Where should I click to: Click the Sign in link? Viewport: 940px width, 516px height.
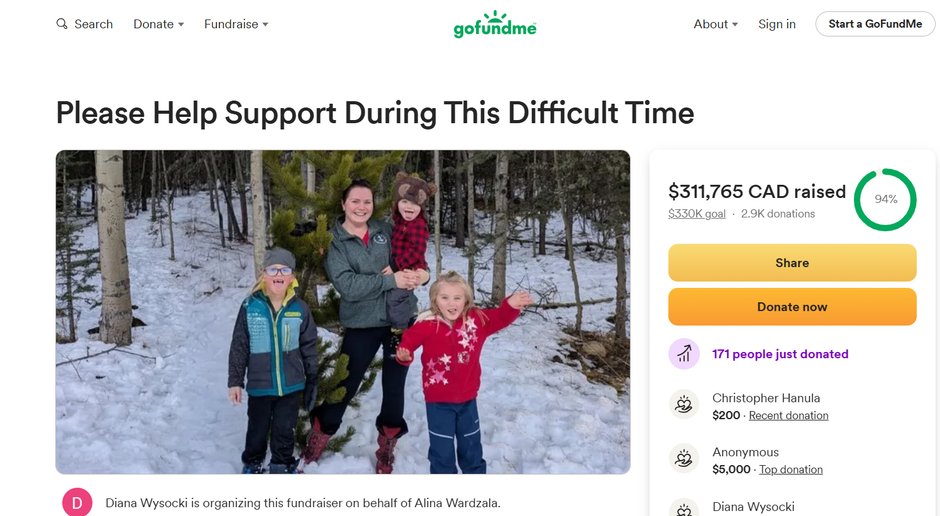pyautogui.click(x=777, y=24)
